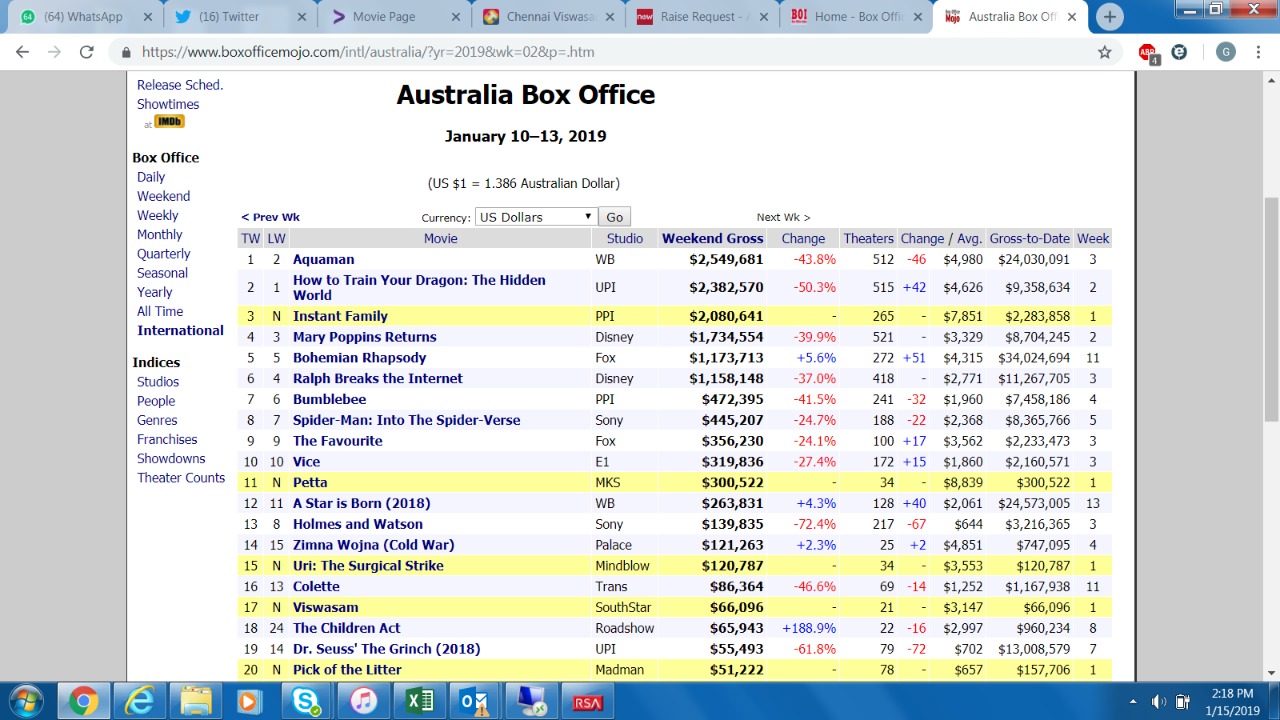Open the Studios index link
Screen dimensions: 1280x720
click(x=158, y=382)
